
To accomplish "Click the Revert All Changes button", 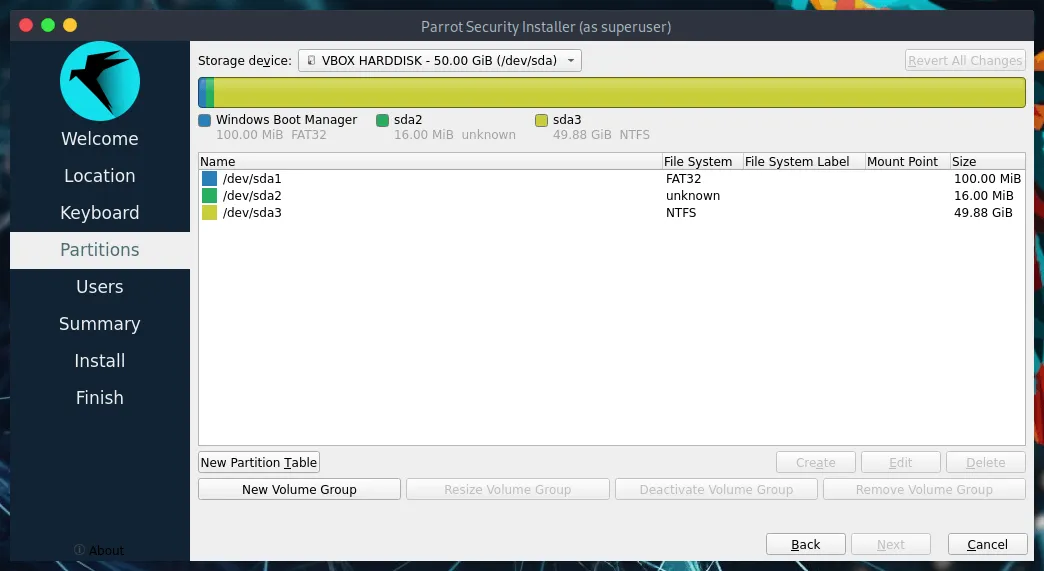I will 965,61.
